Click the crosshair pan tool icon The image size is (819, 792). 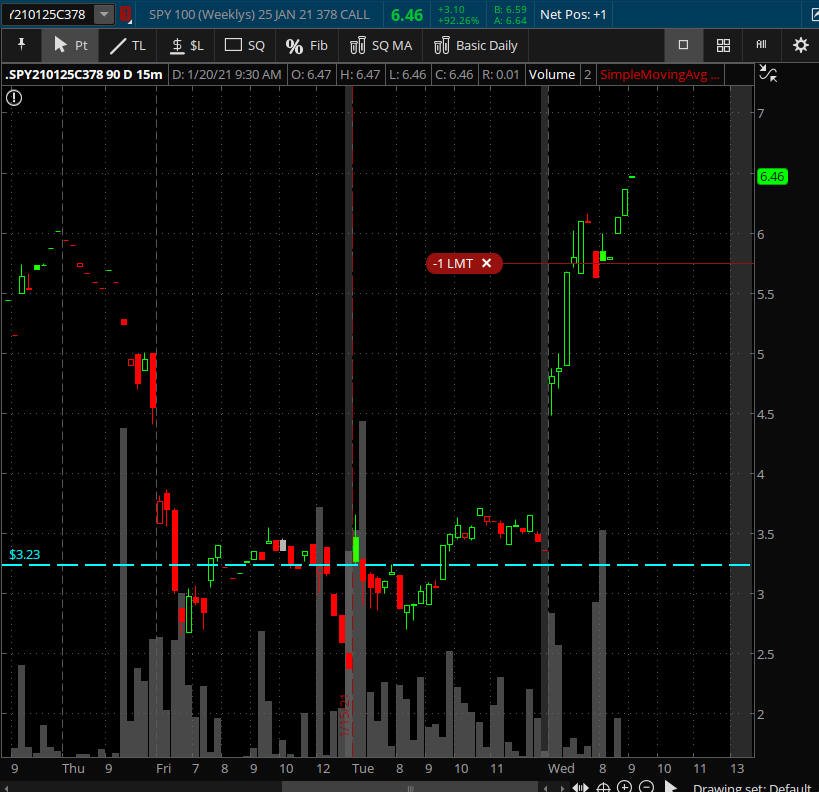click(603, 787)
